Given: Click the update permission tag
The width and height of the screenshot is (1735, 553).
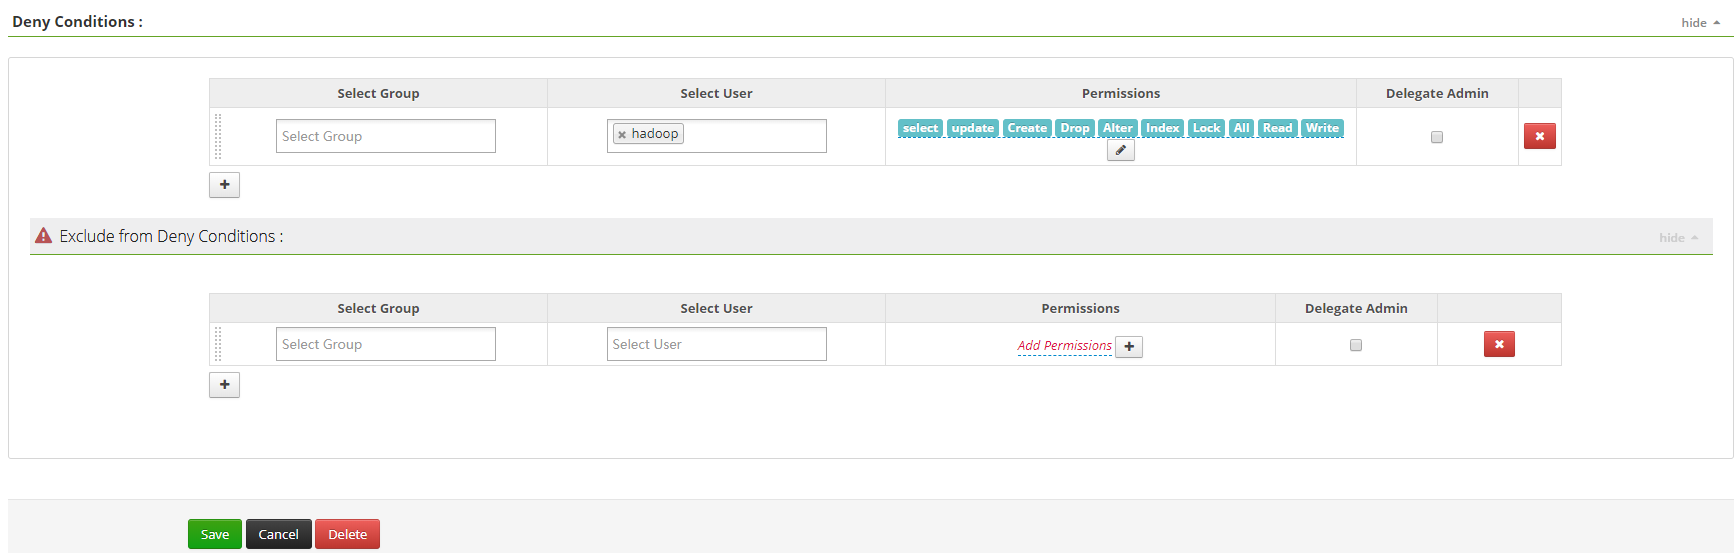Looking at the screenshot, I should tap(973, 128).
